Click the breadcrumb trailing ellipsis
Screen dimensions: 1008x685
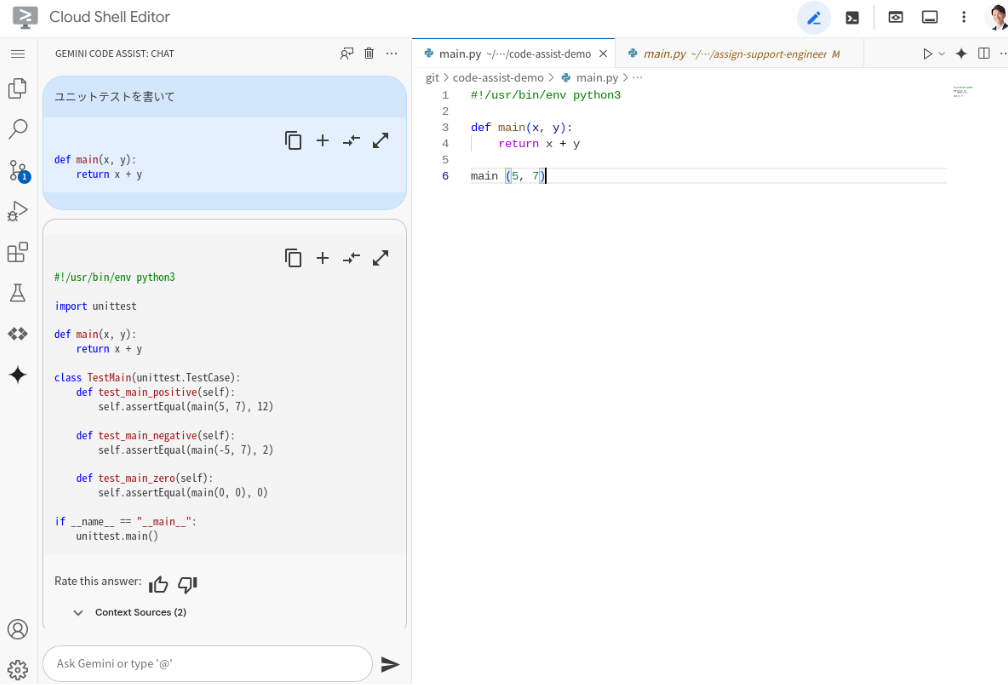637,78
